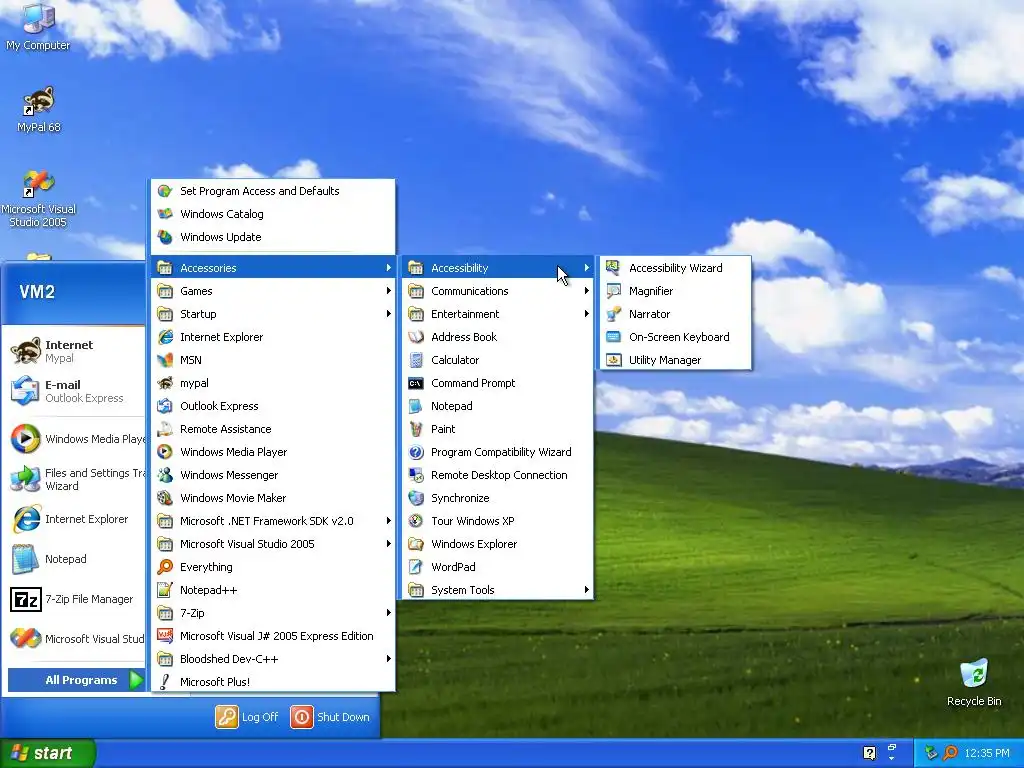The height and width of the screenshot is (768, 1024).
Task: Click the On-Screen Keyboard icon
Action: [x=613, y=337]
